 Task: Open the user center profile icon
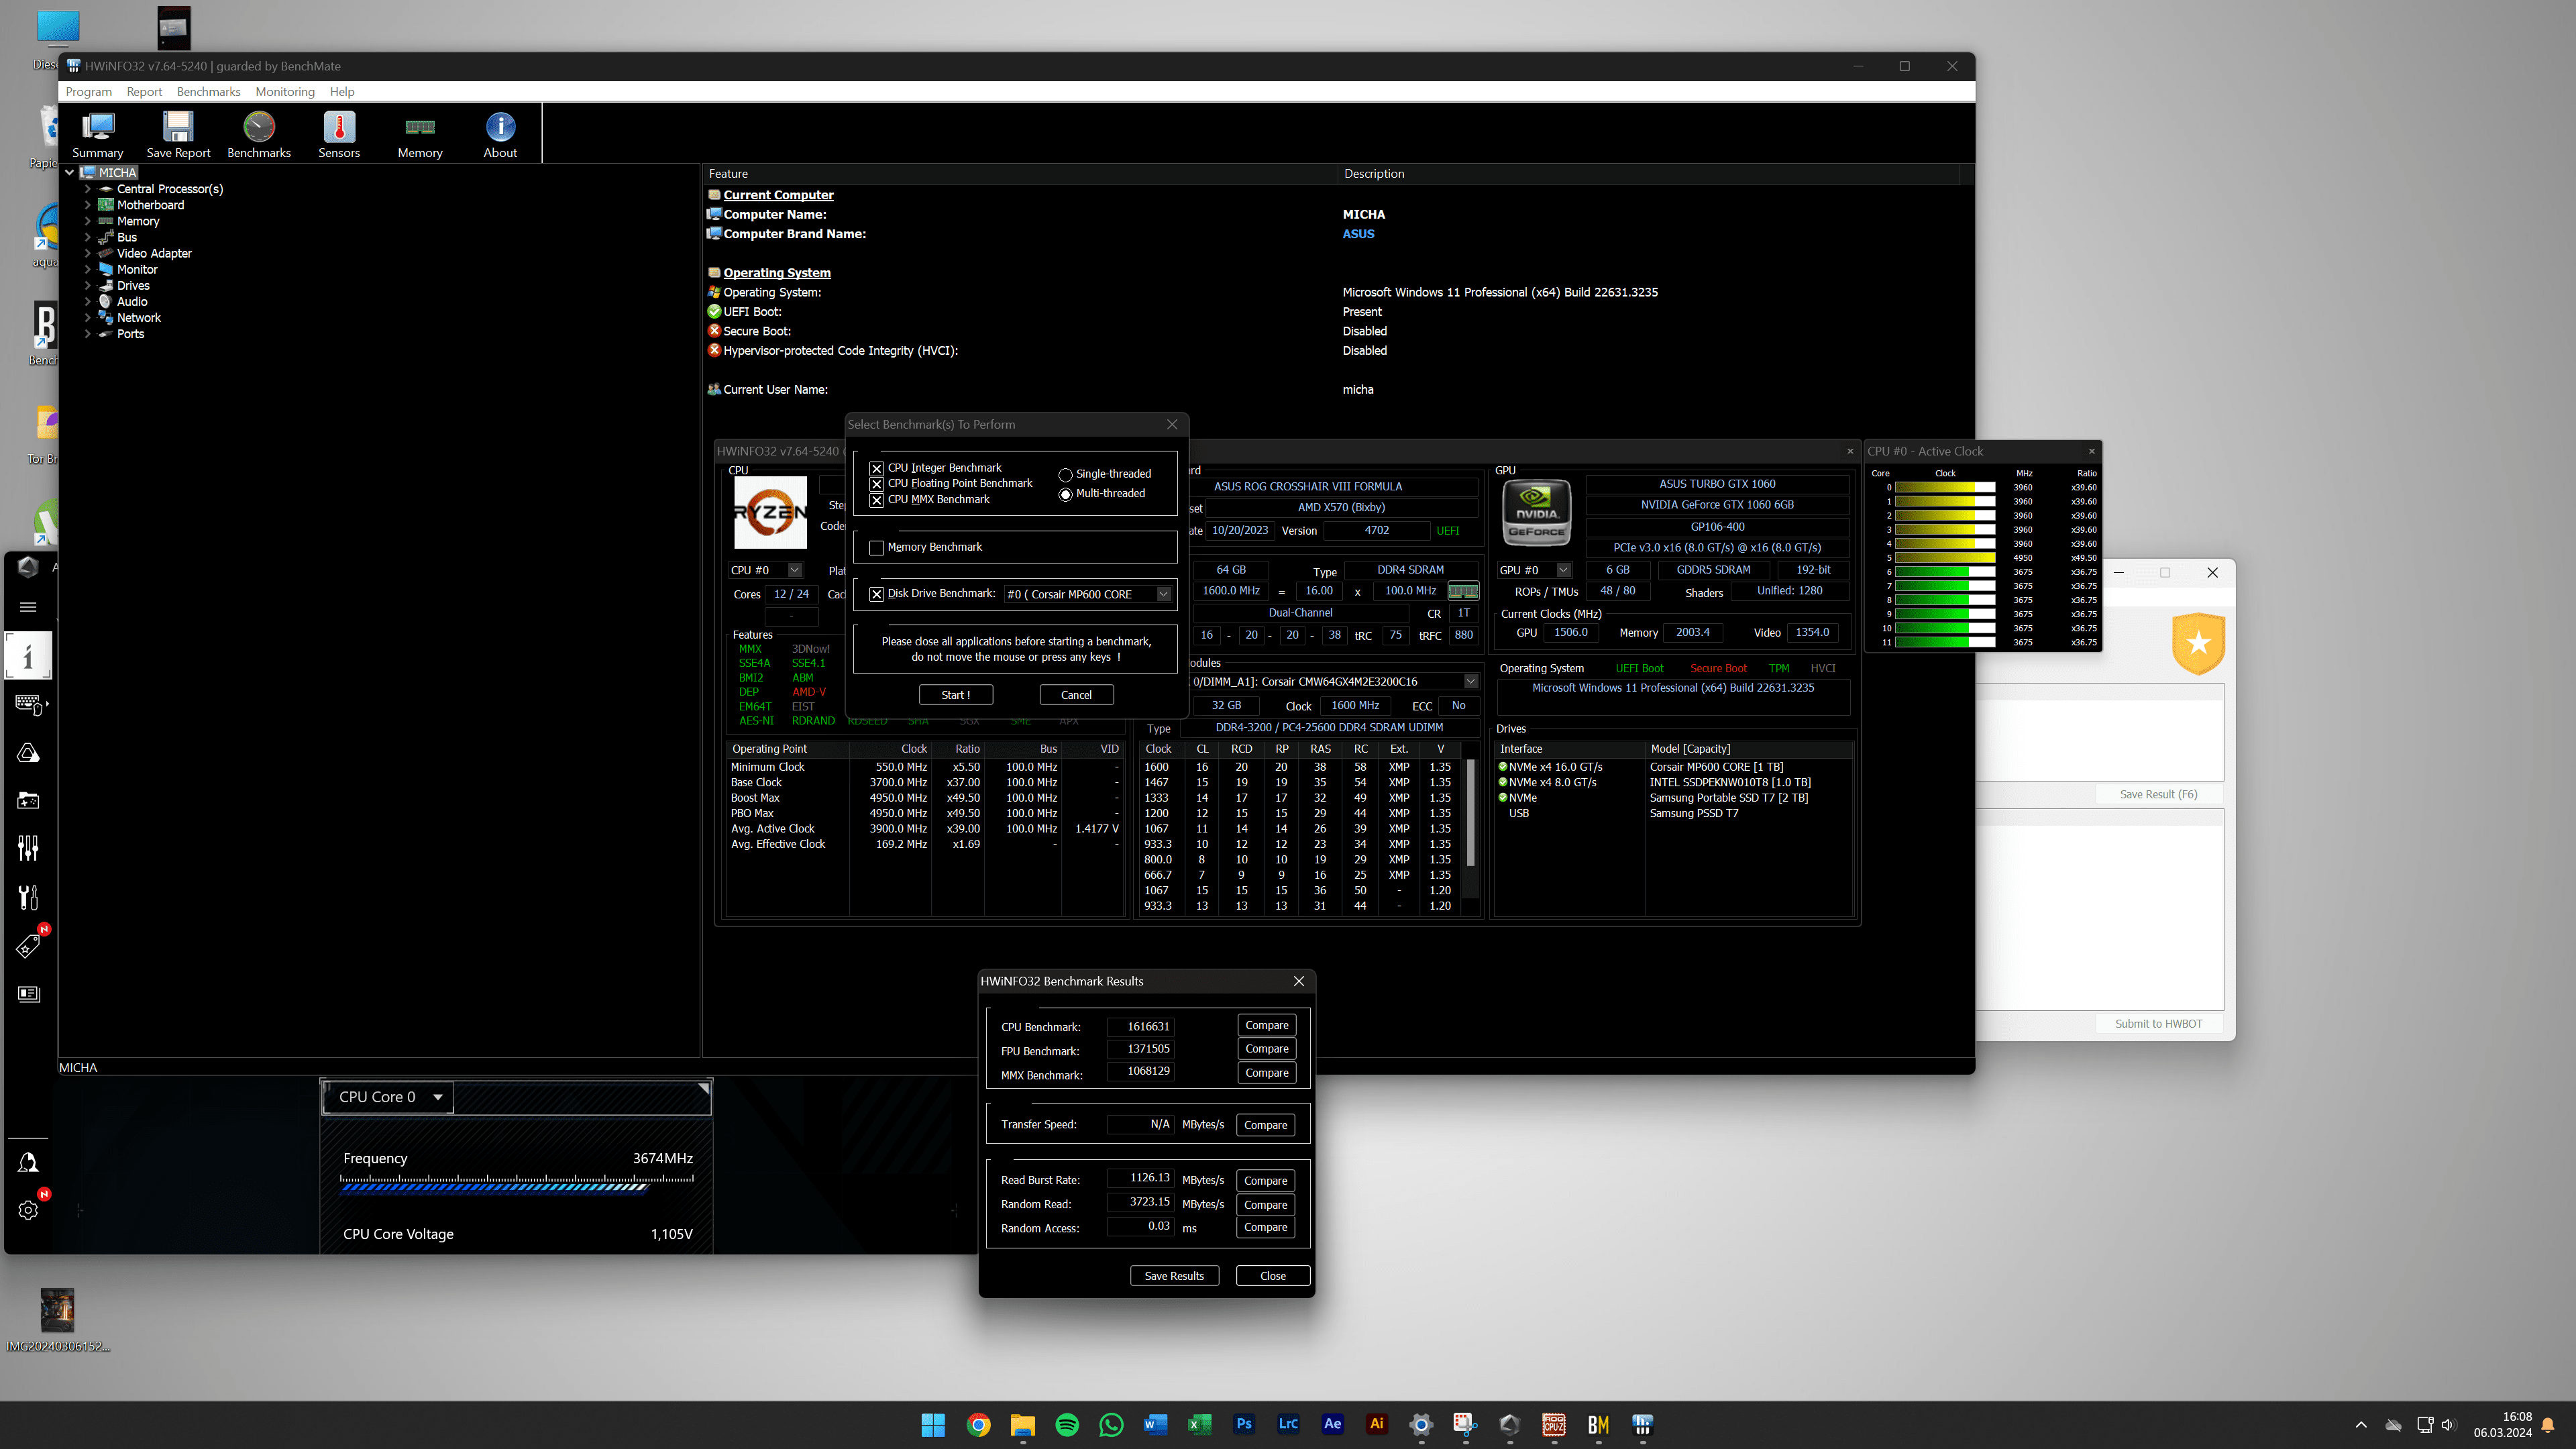[x=28, y=1162]
